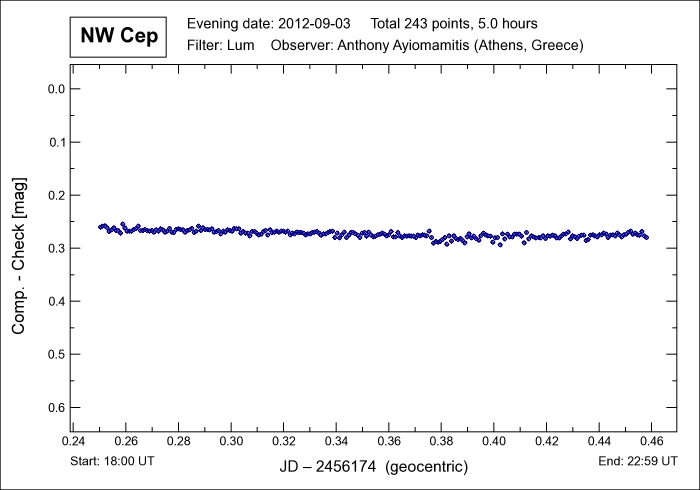This screenshot has height=490, width=700.
Task: Click the first data point on the left
Action: coord(100,227)
